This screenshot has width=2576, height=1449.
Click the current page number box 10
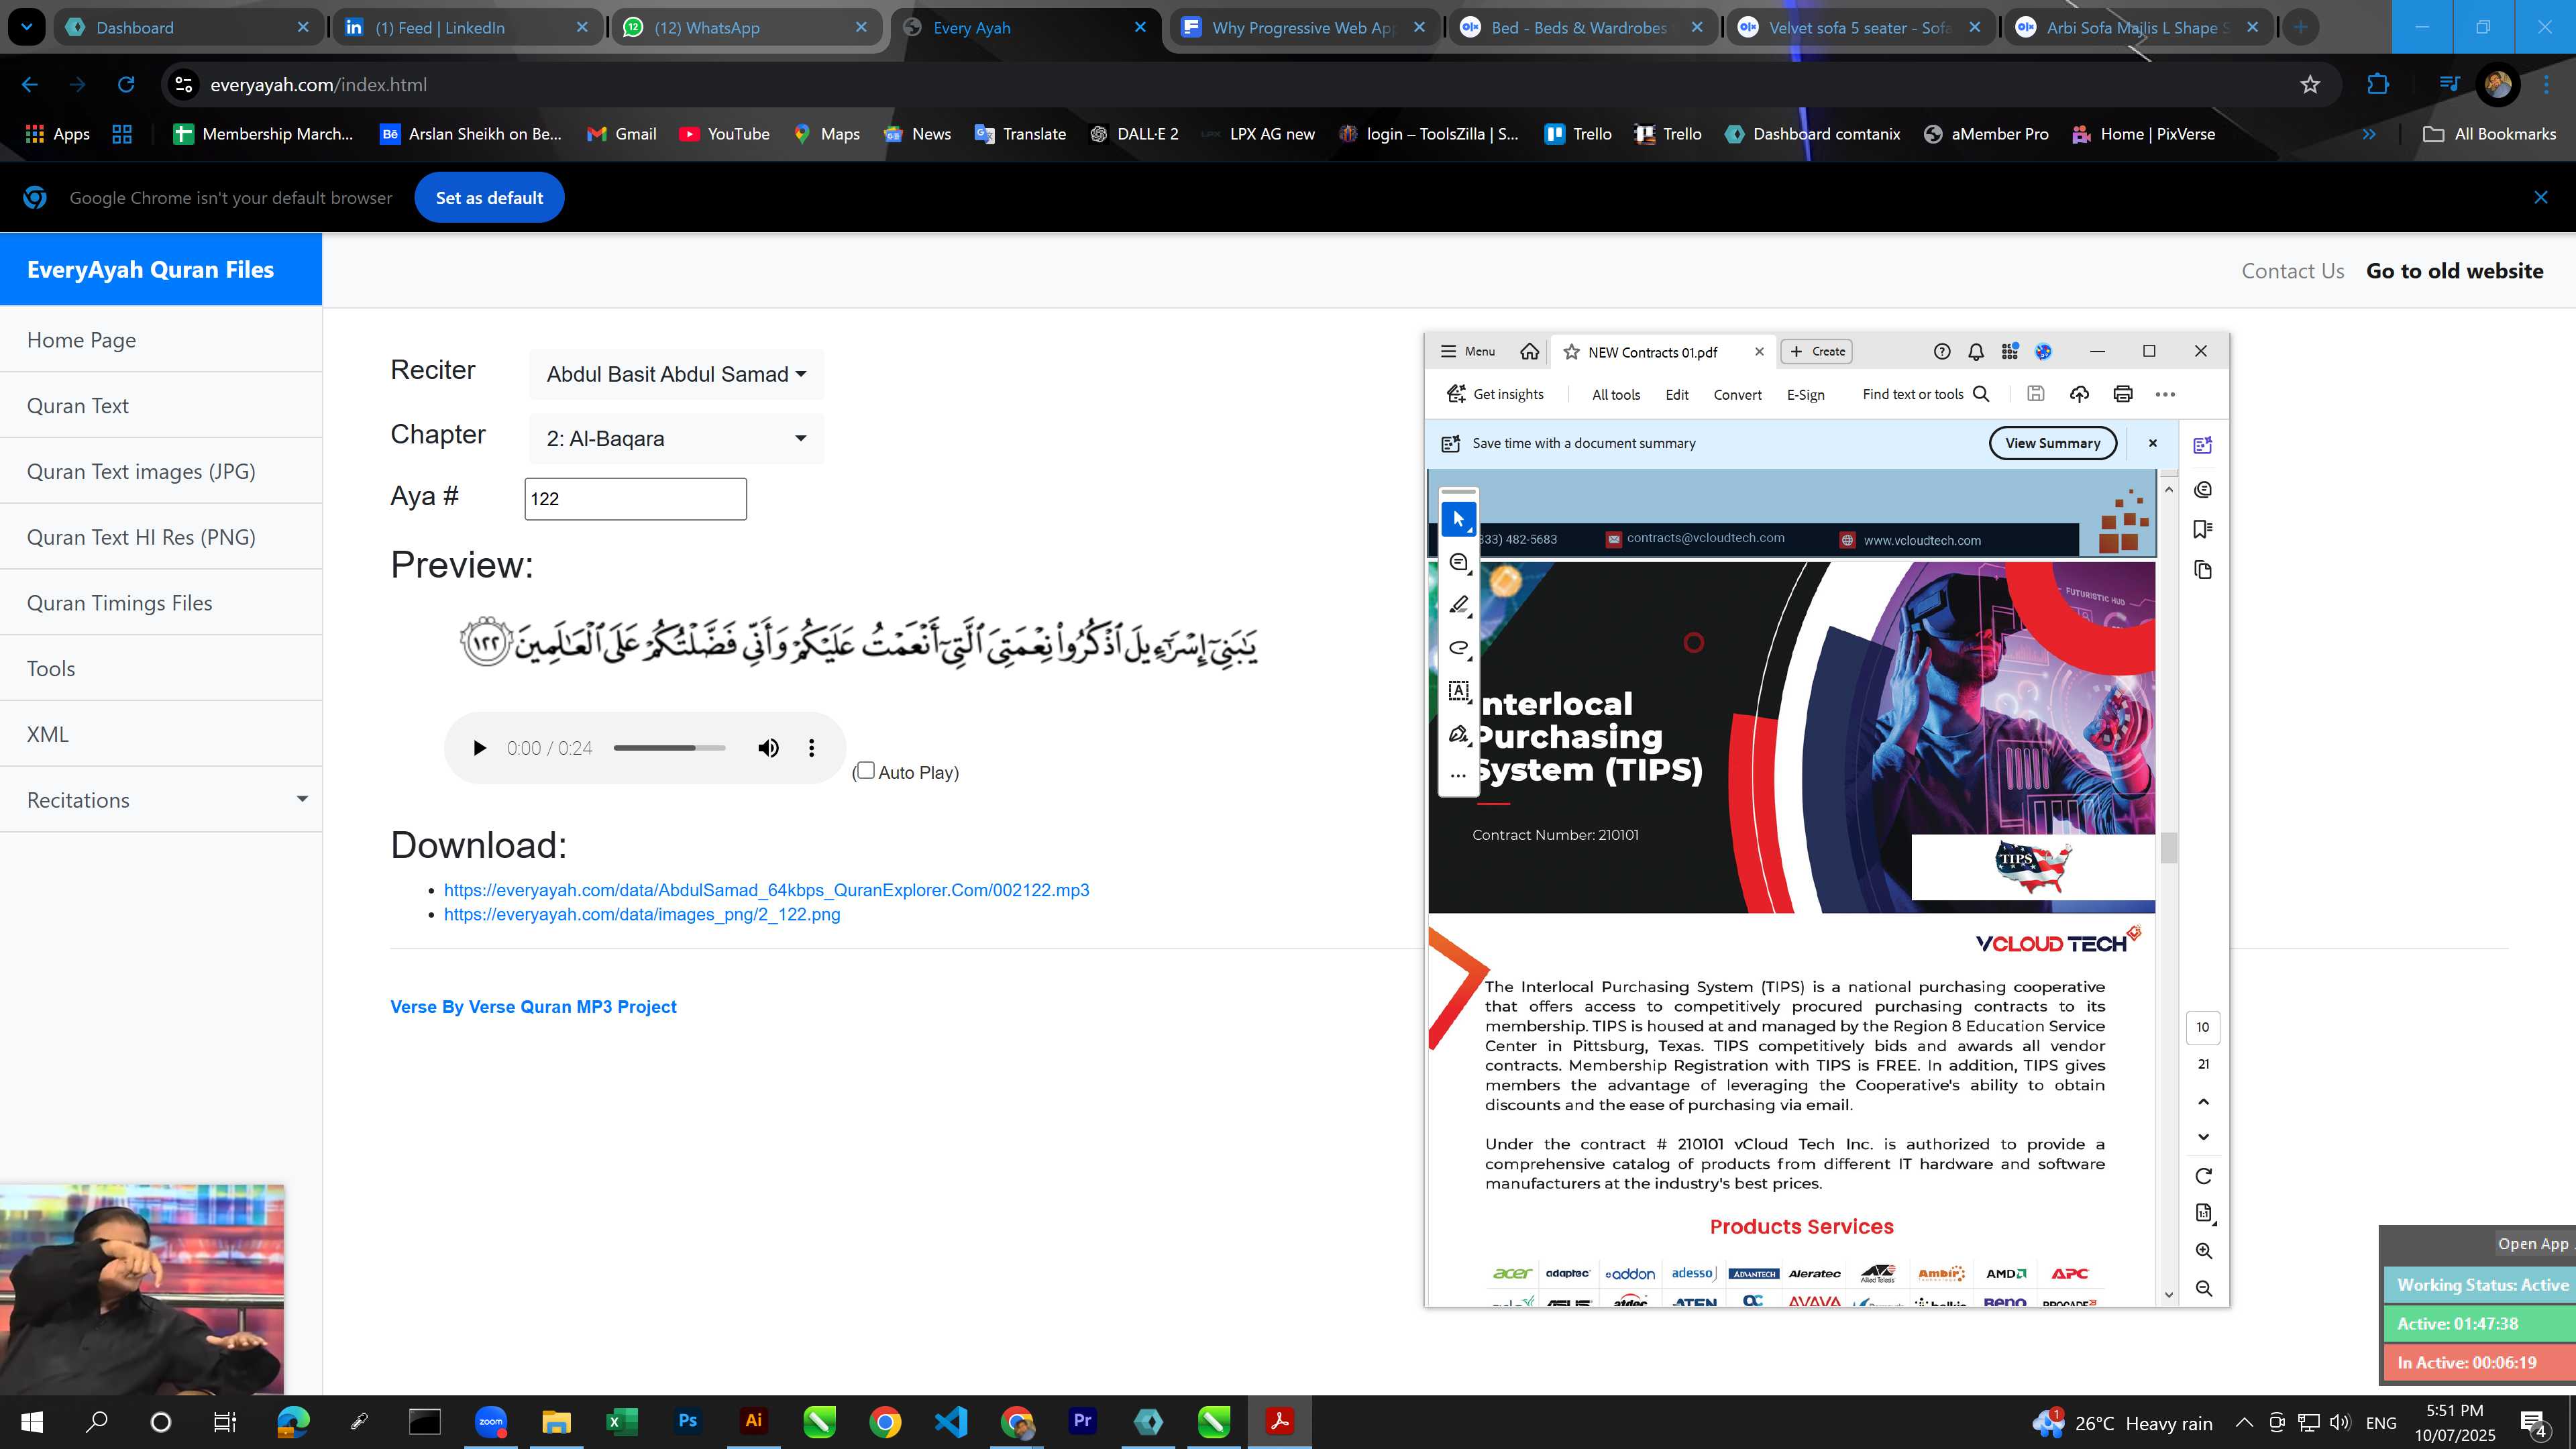point(2203,1027)
